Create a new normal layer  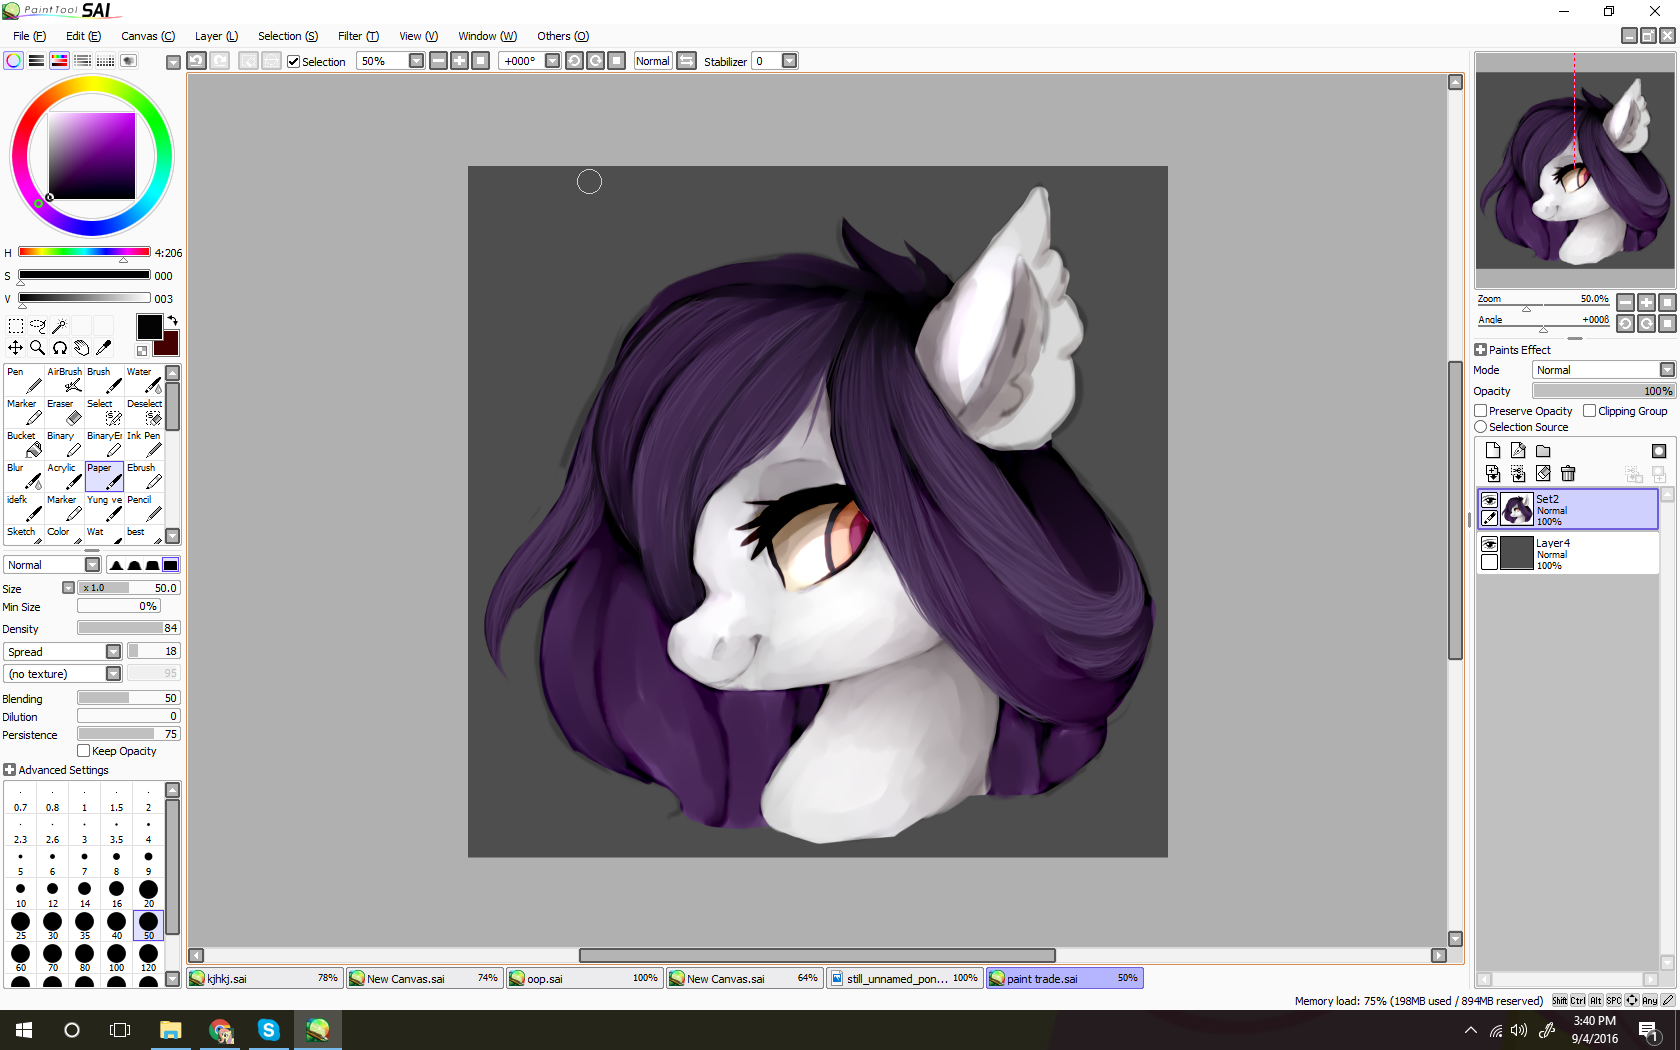pos(1493,451)
